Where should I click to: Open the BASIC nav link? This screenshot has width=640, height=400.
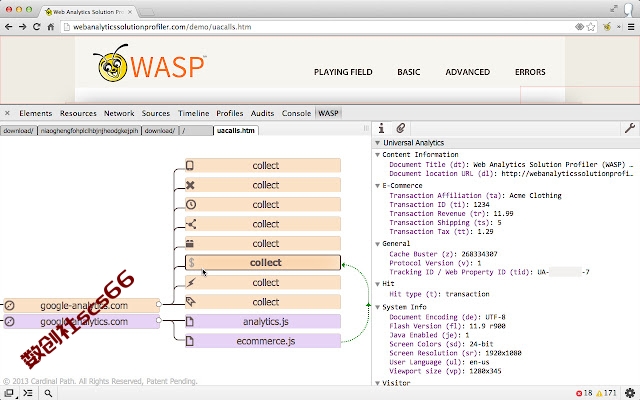409,72
